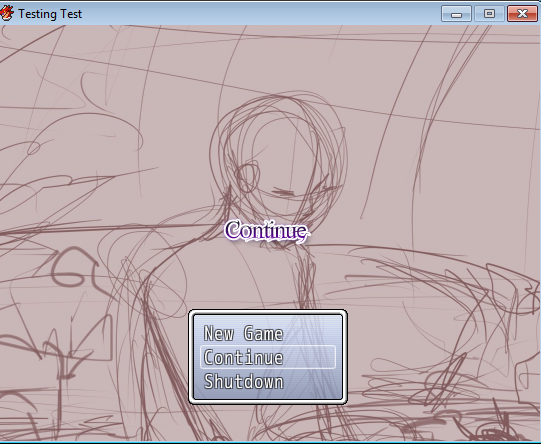Maximize the Testing Test window
The height and width of the screenshot is (444, 541).
point(489,14)
